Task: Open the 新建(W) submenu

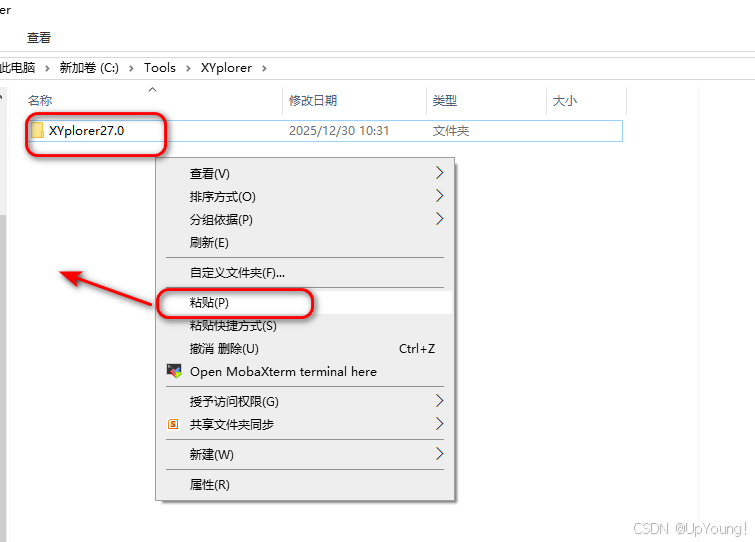Action: tap(305, 454)
